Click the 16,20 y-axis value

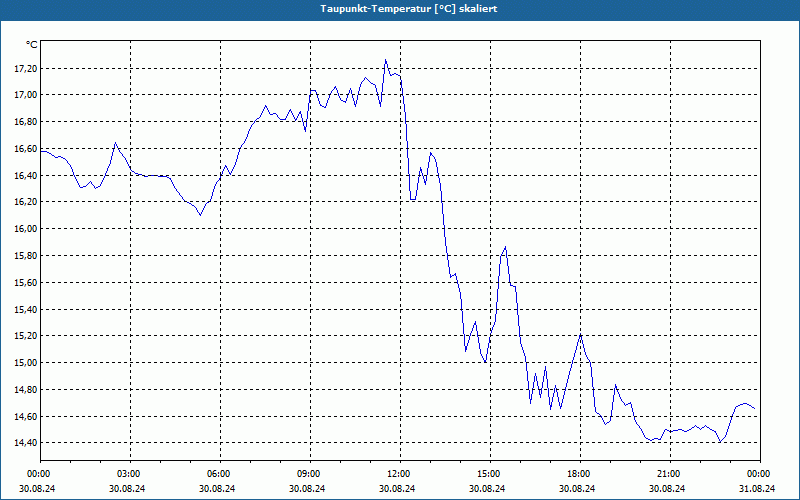pos(24,202)
